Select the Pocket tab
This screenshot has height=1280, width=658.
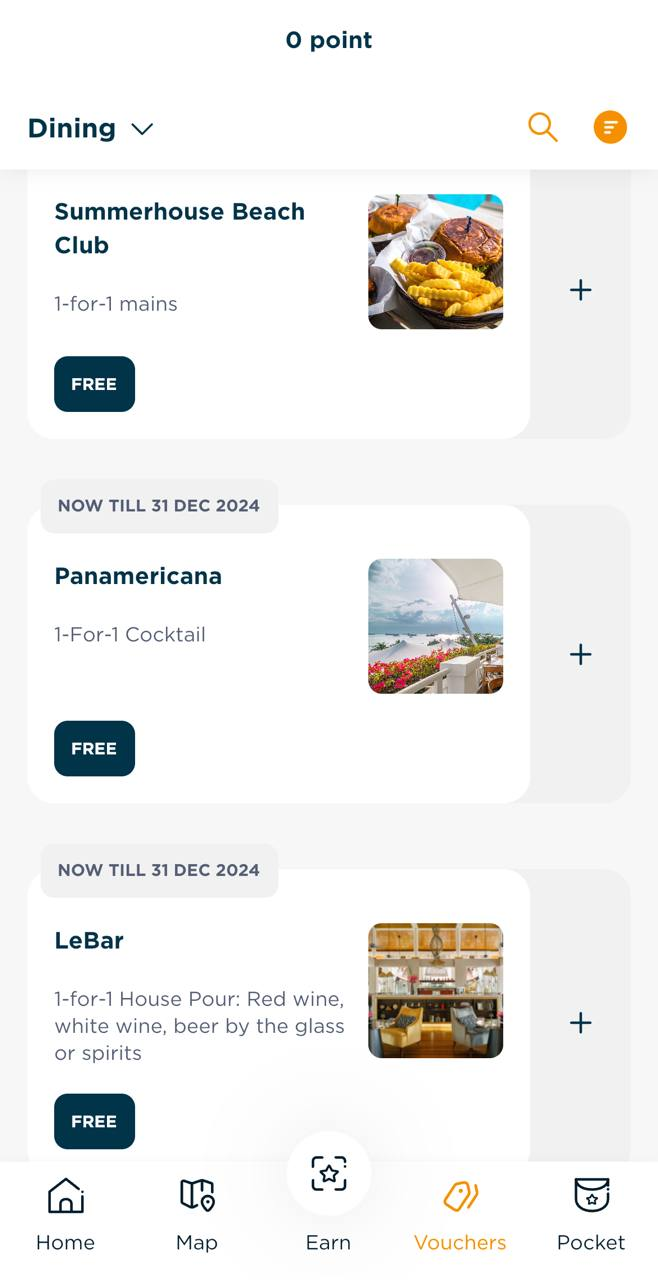point(591,1213)
